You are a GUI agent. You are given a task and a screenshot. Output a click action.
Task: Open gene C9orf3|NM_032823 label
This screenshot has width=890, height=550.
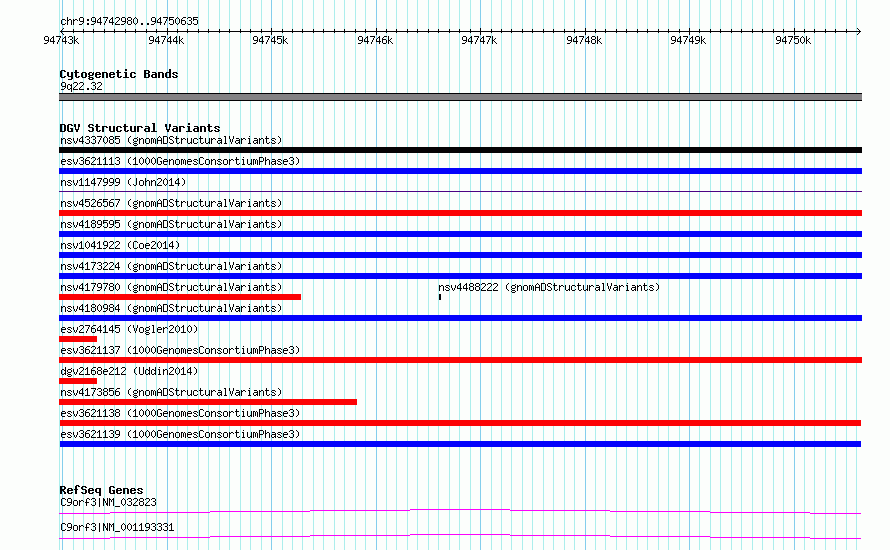[x=108, y=502]
